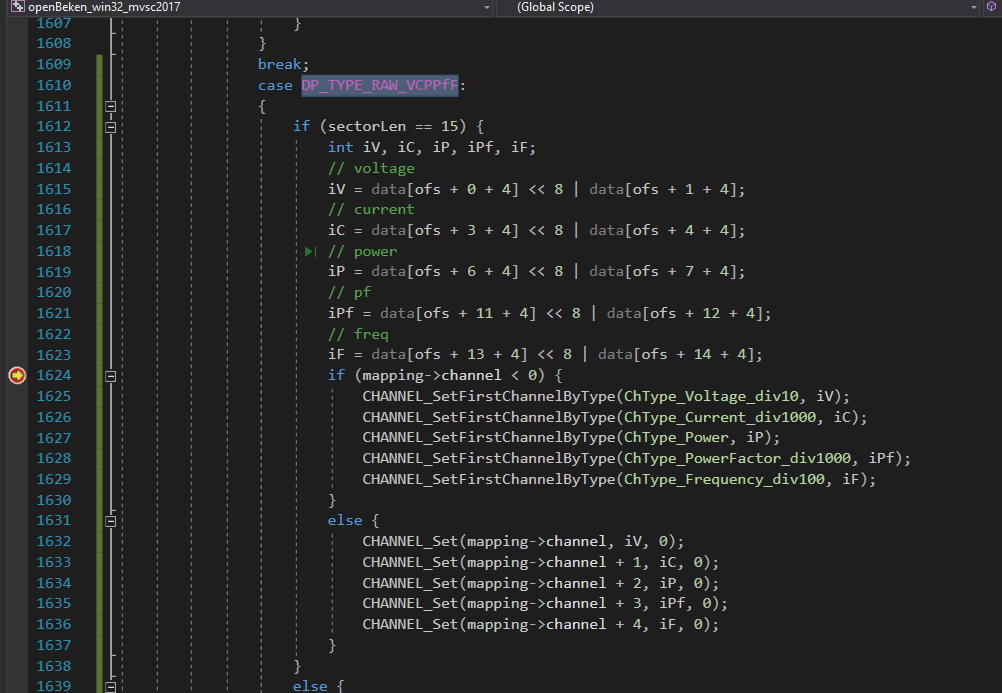
Task: Click ChType_Current_div1000 on line 1626
Action: (720, 417)
